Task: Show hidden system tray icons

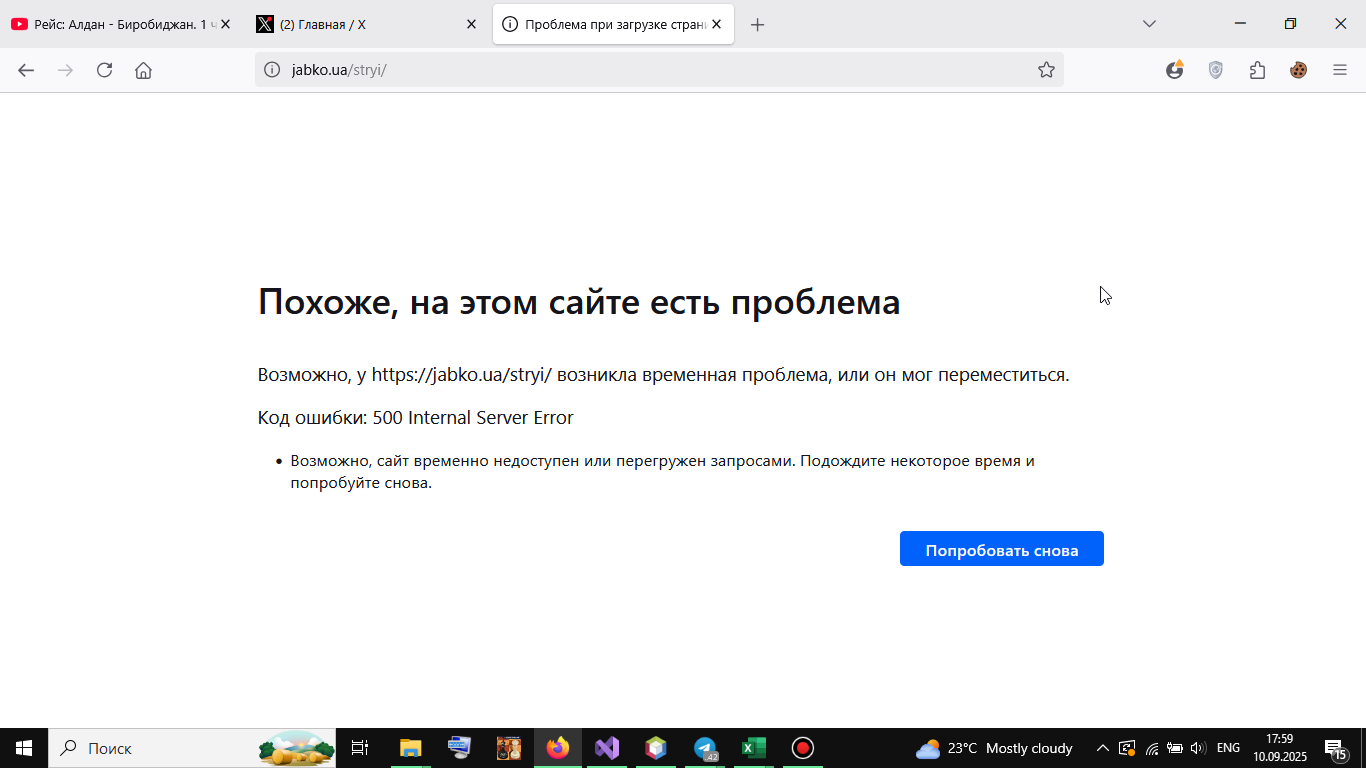Action: click(x=1103, y=748)
